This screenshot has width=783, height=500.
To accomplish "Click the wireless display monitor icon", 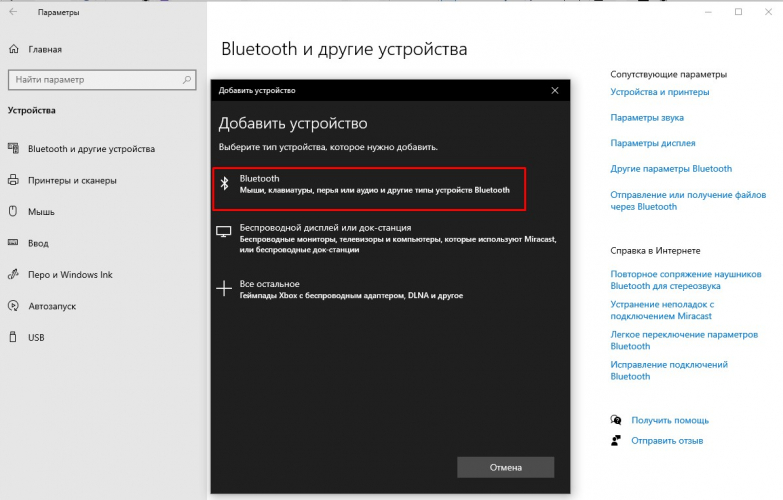I will (x=224, y=233).
